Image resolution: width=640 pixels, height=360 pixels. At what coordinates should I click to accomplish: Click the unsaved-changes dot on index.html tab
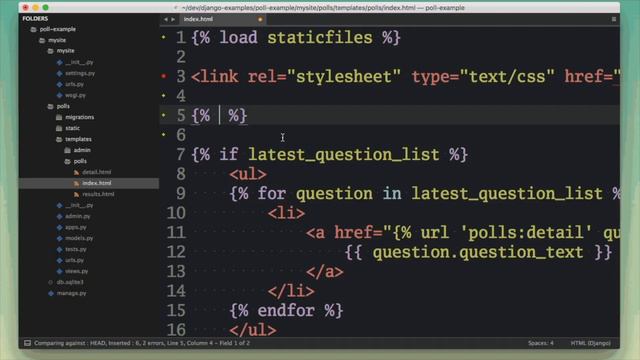[260, 19]
